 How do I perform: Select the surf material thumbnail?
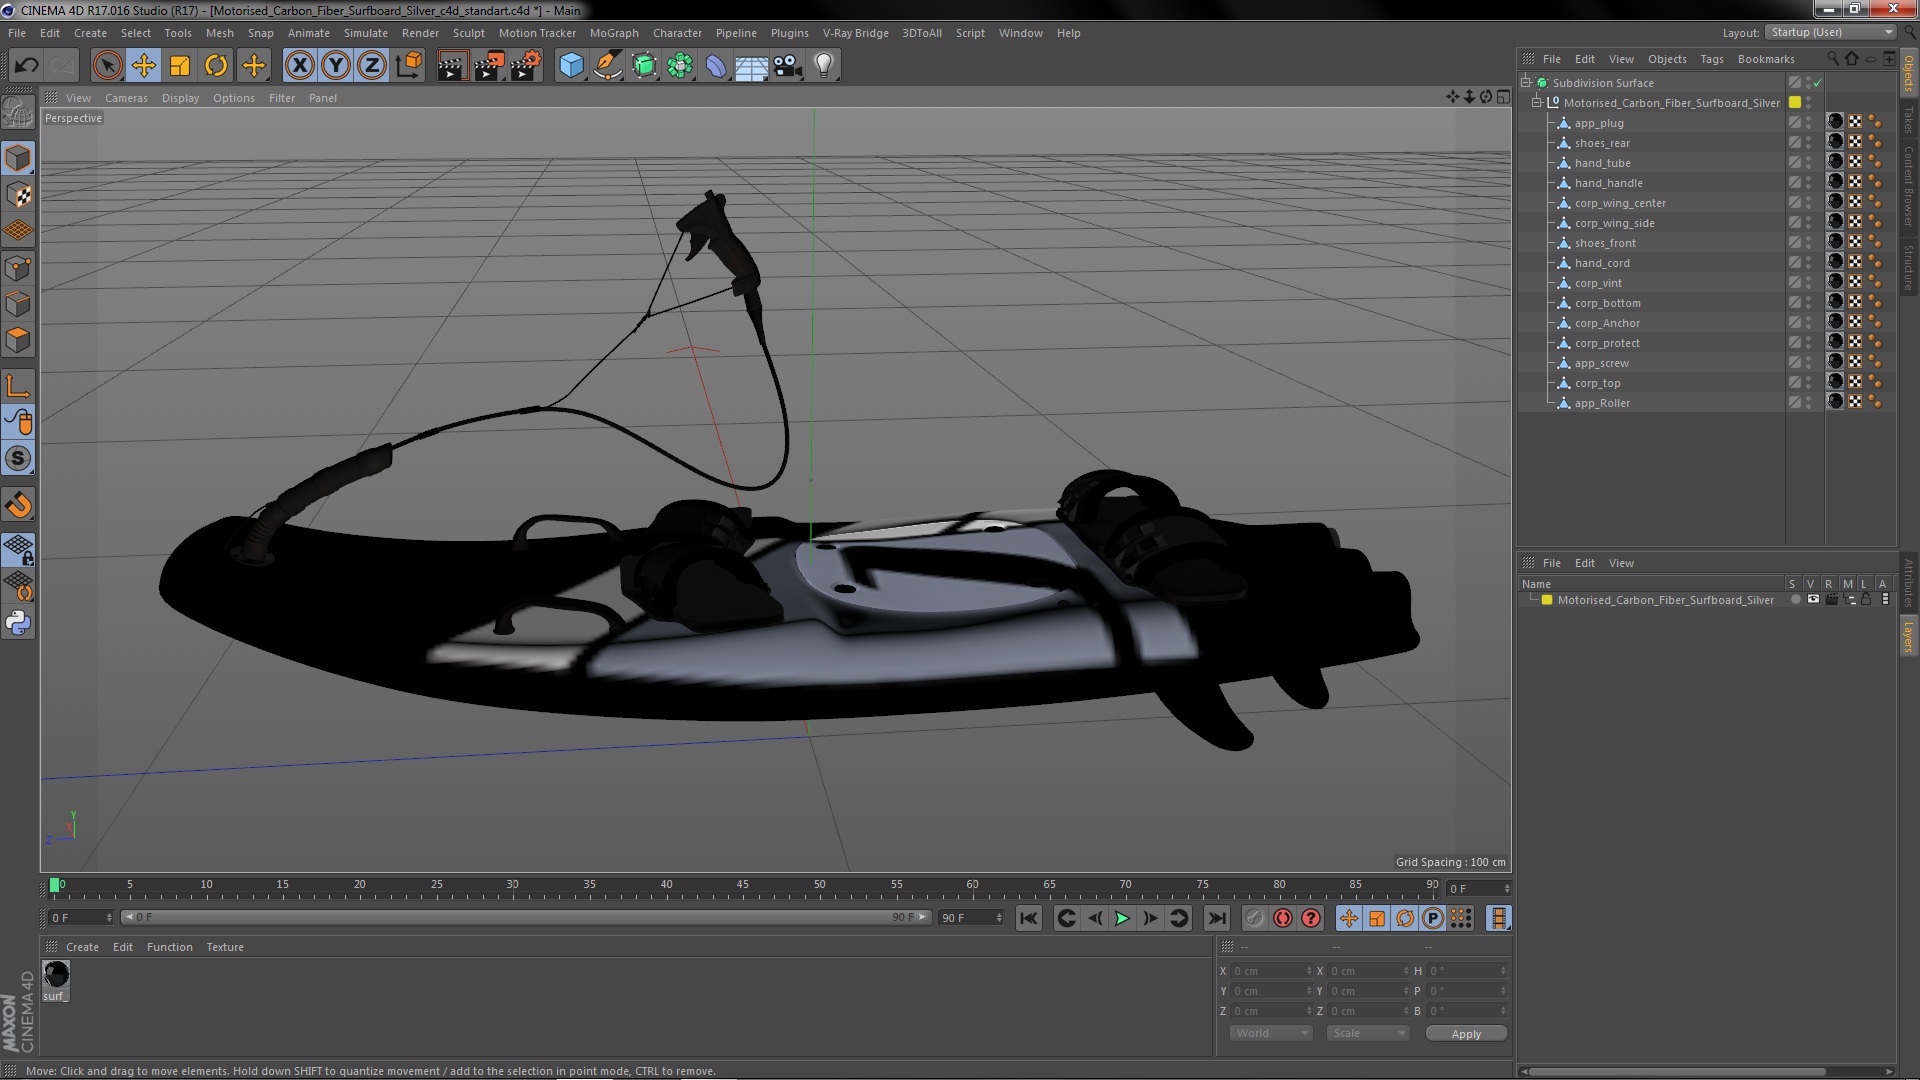[56, 974]
